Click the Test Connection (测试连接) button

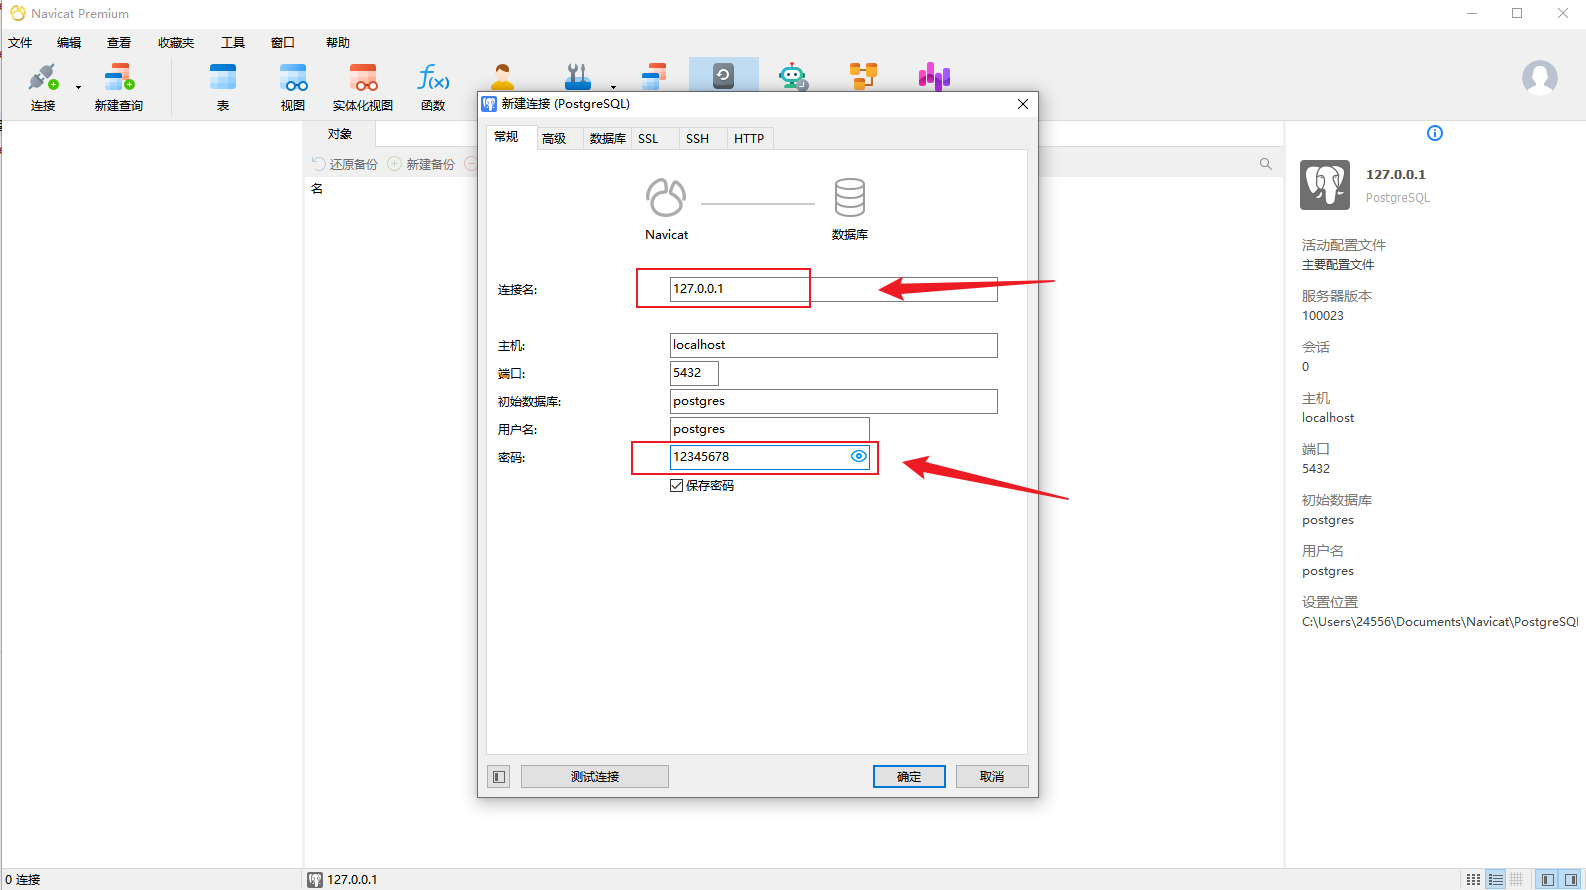594,777
